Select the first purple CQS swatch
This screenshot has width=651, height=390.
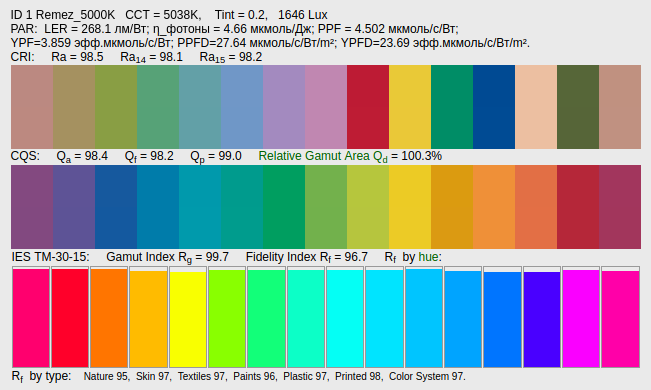pos(32,207)
